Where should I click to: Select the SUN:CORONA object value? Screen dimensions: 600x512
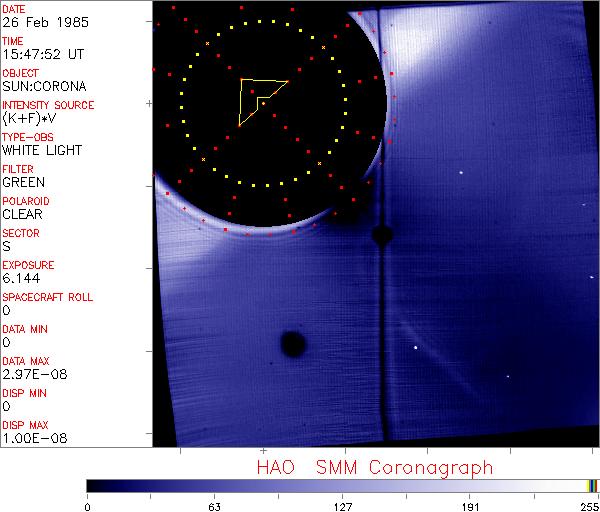[x=44, y=86]
